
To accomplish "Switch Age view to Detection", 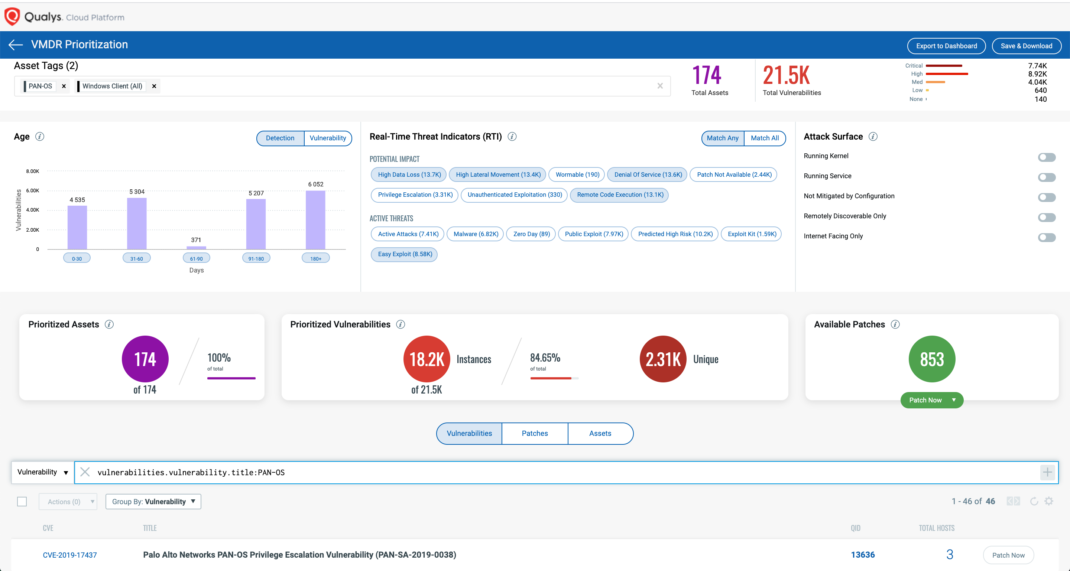I will 280,138.
